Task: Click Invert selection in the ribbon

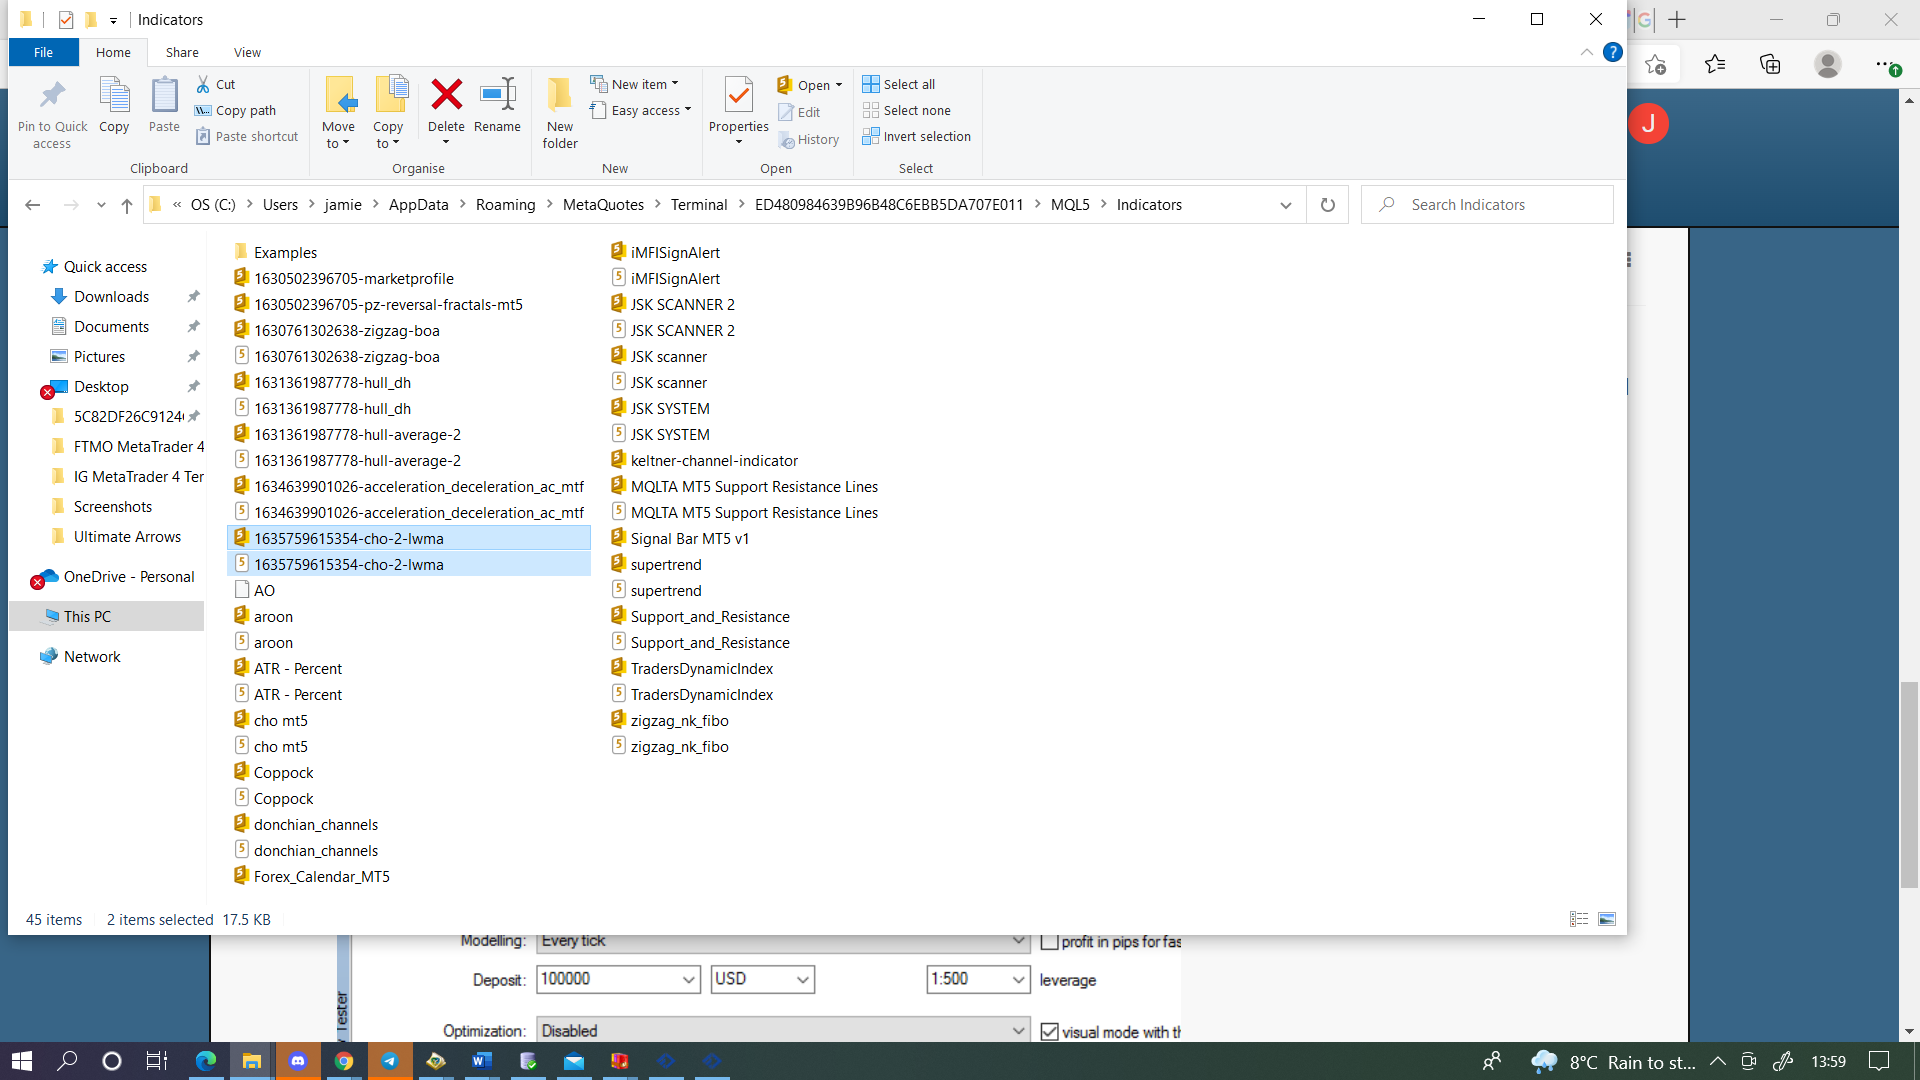Action: coord(917,136)
